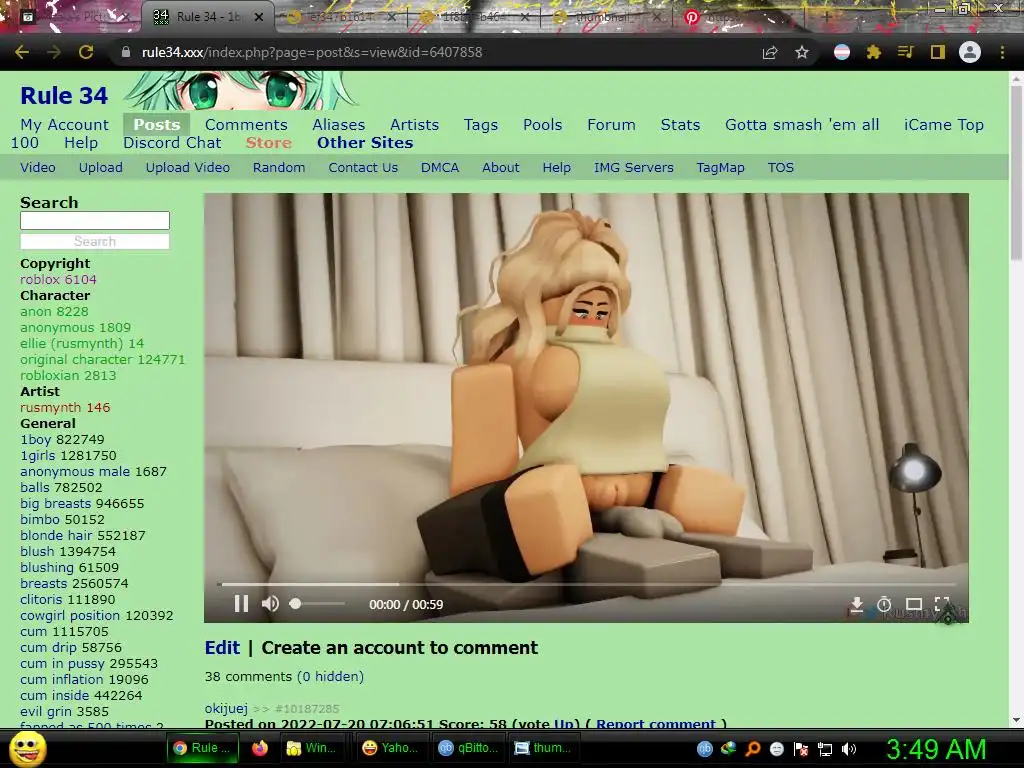The width and height of the screenshot is (1024, 768).
Task: Open the Upload Video submenu link
Action: [x=187, y=168]
